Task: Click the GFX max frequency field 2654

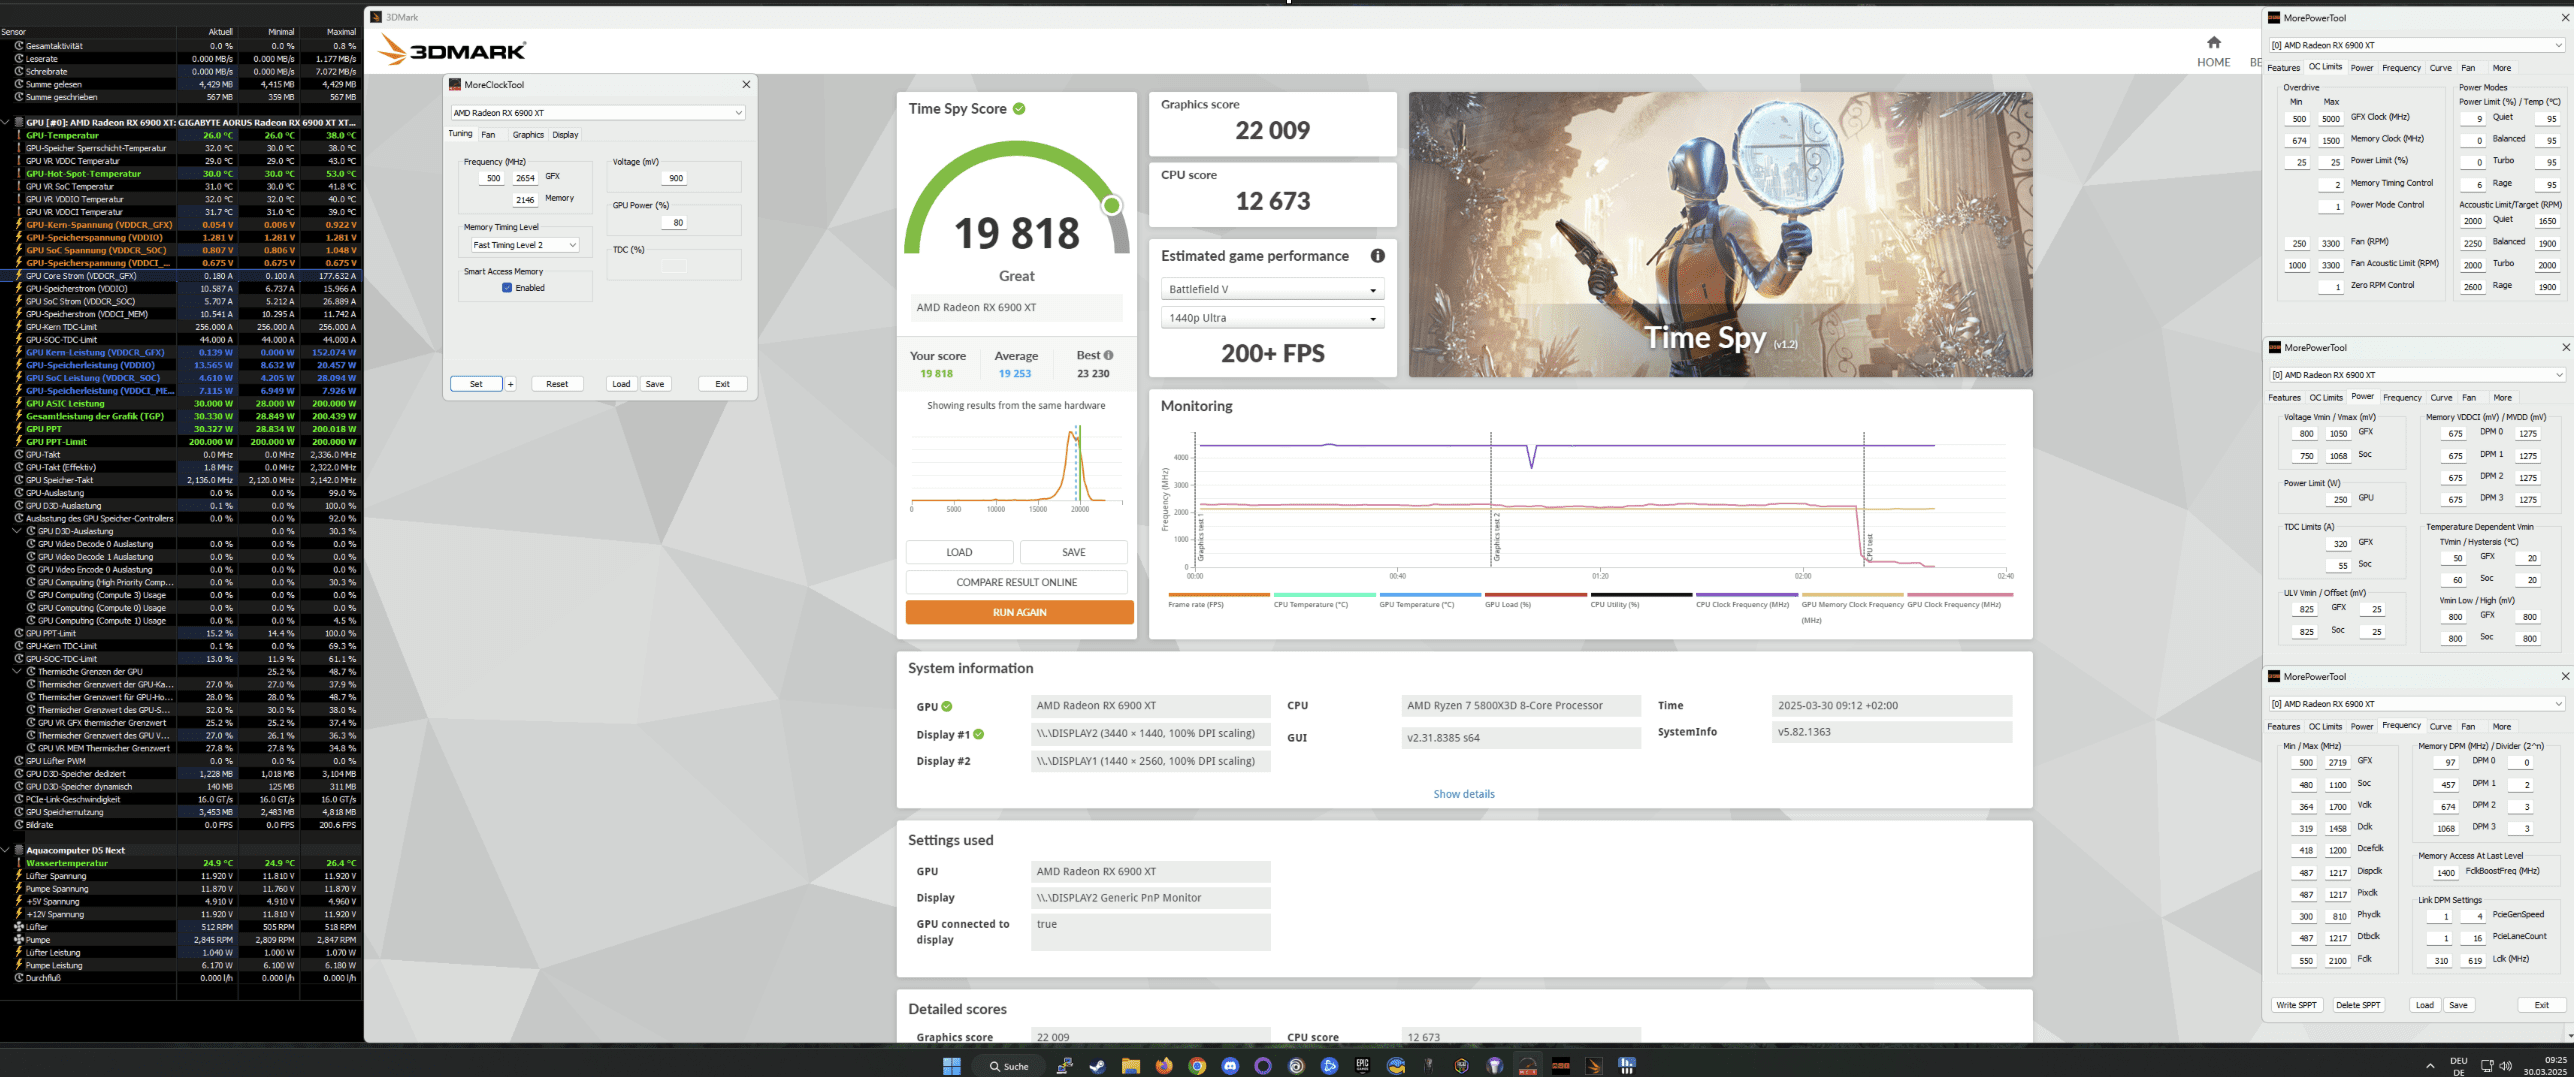Action: 525,178
